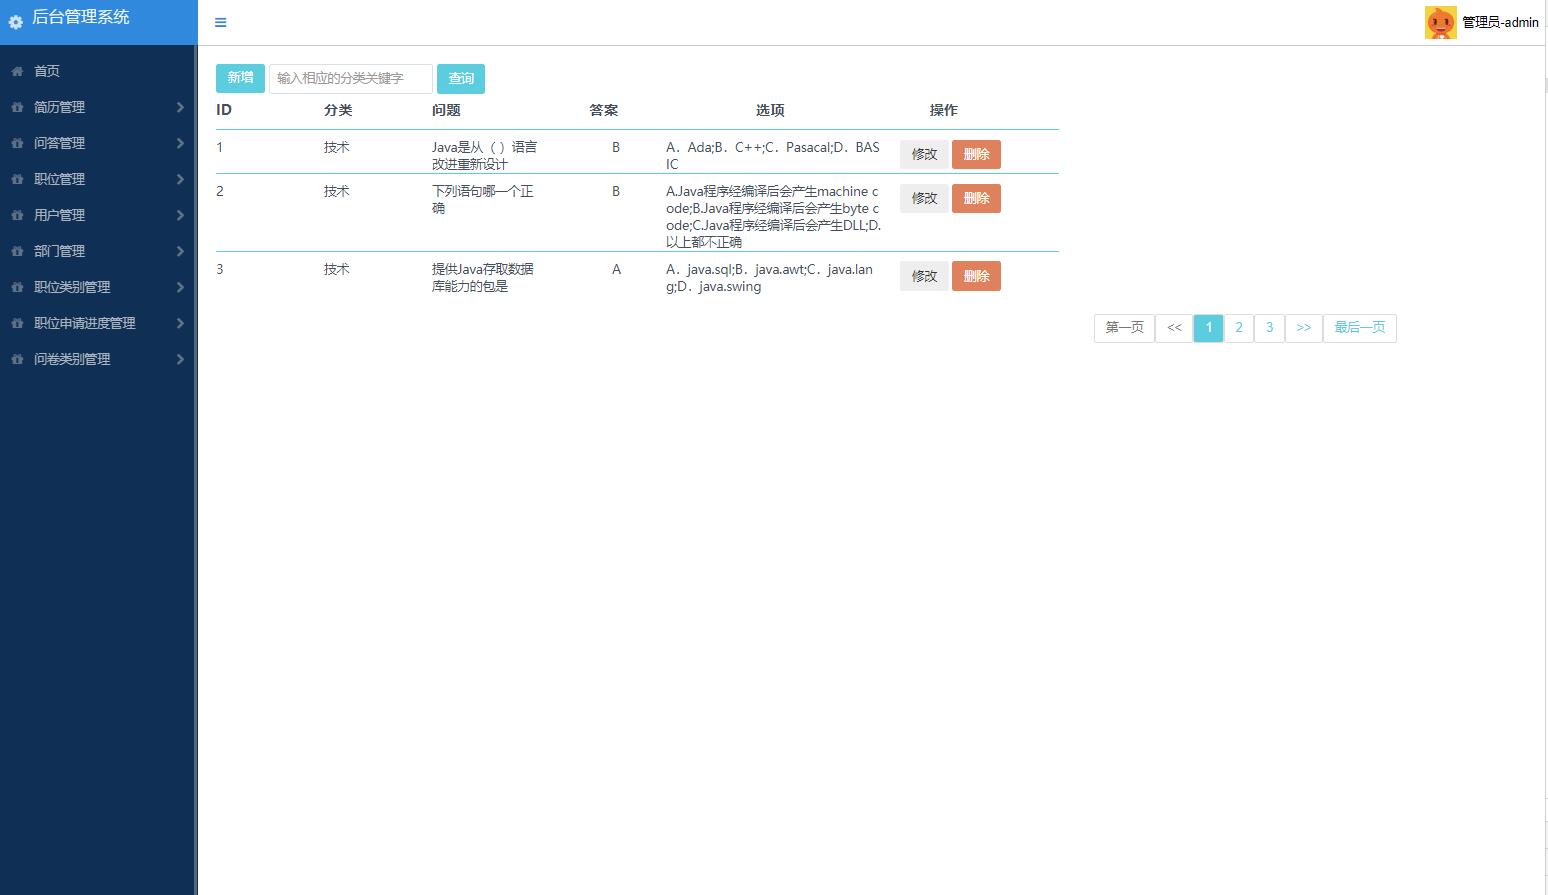Click the hamburger menu icon

220,21
